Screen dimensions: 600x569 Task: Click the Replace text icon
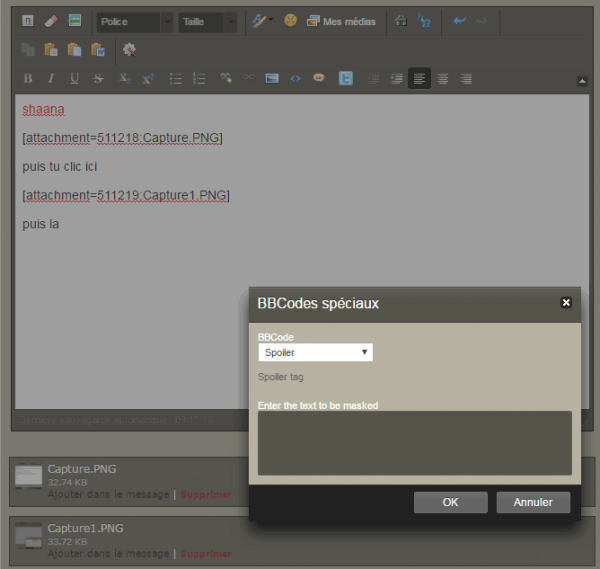tap(424, 21)
